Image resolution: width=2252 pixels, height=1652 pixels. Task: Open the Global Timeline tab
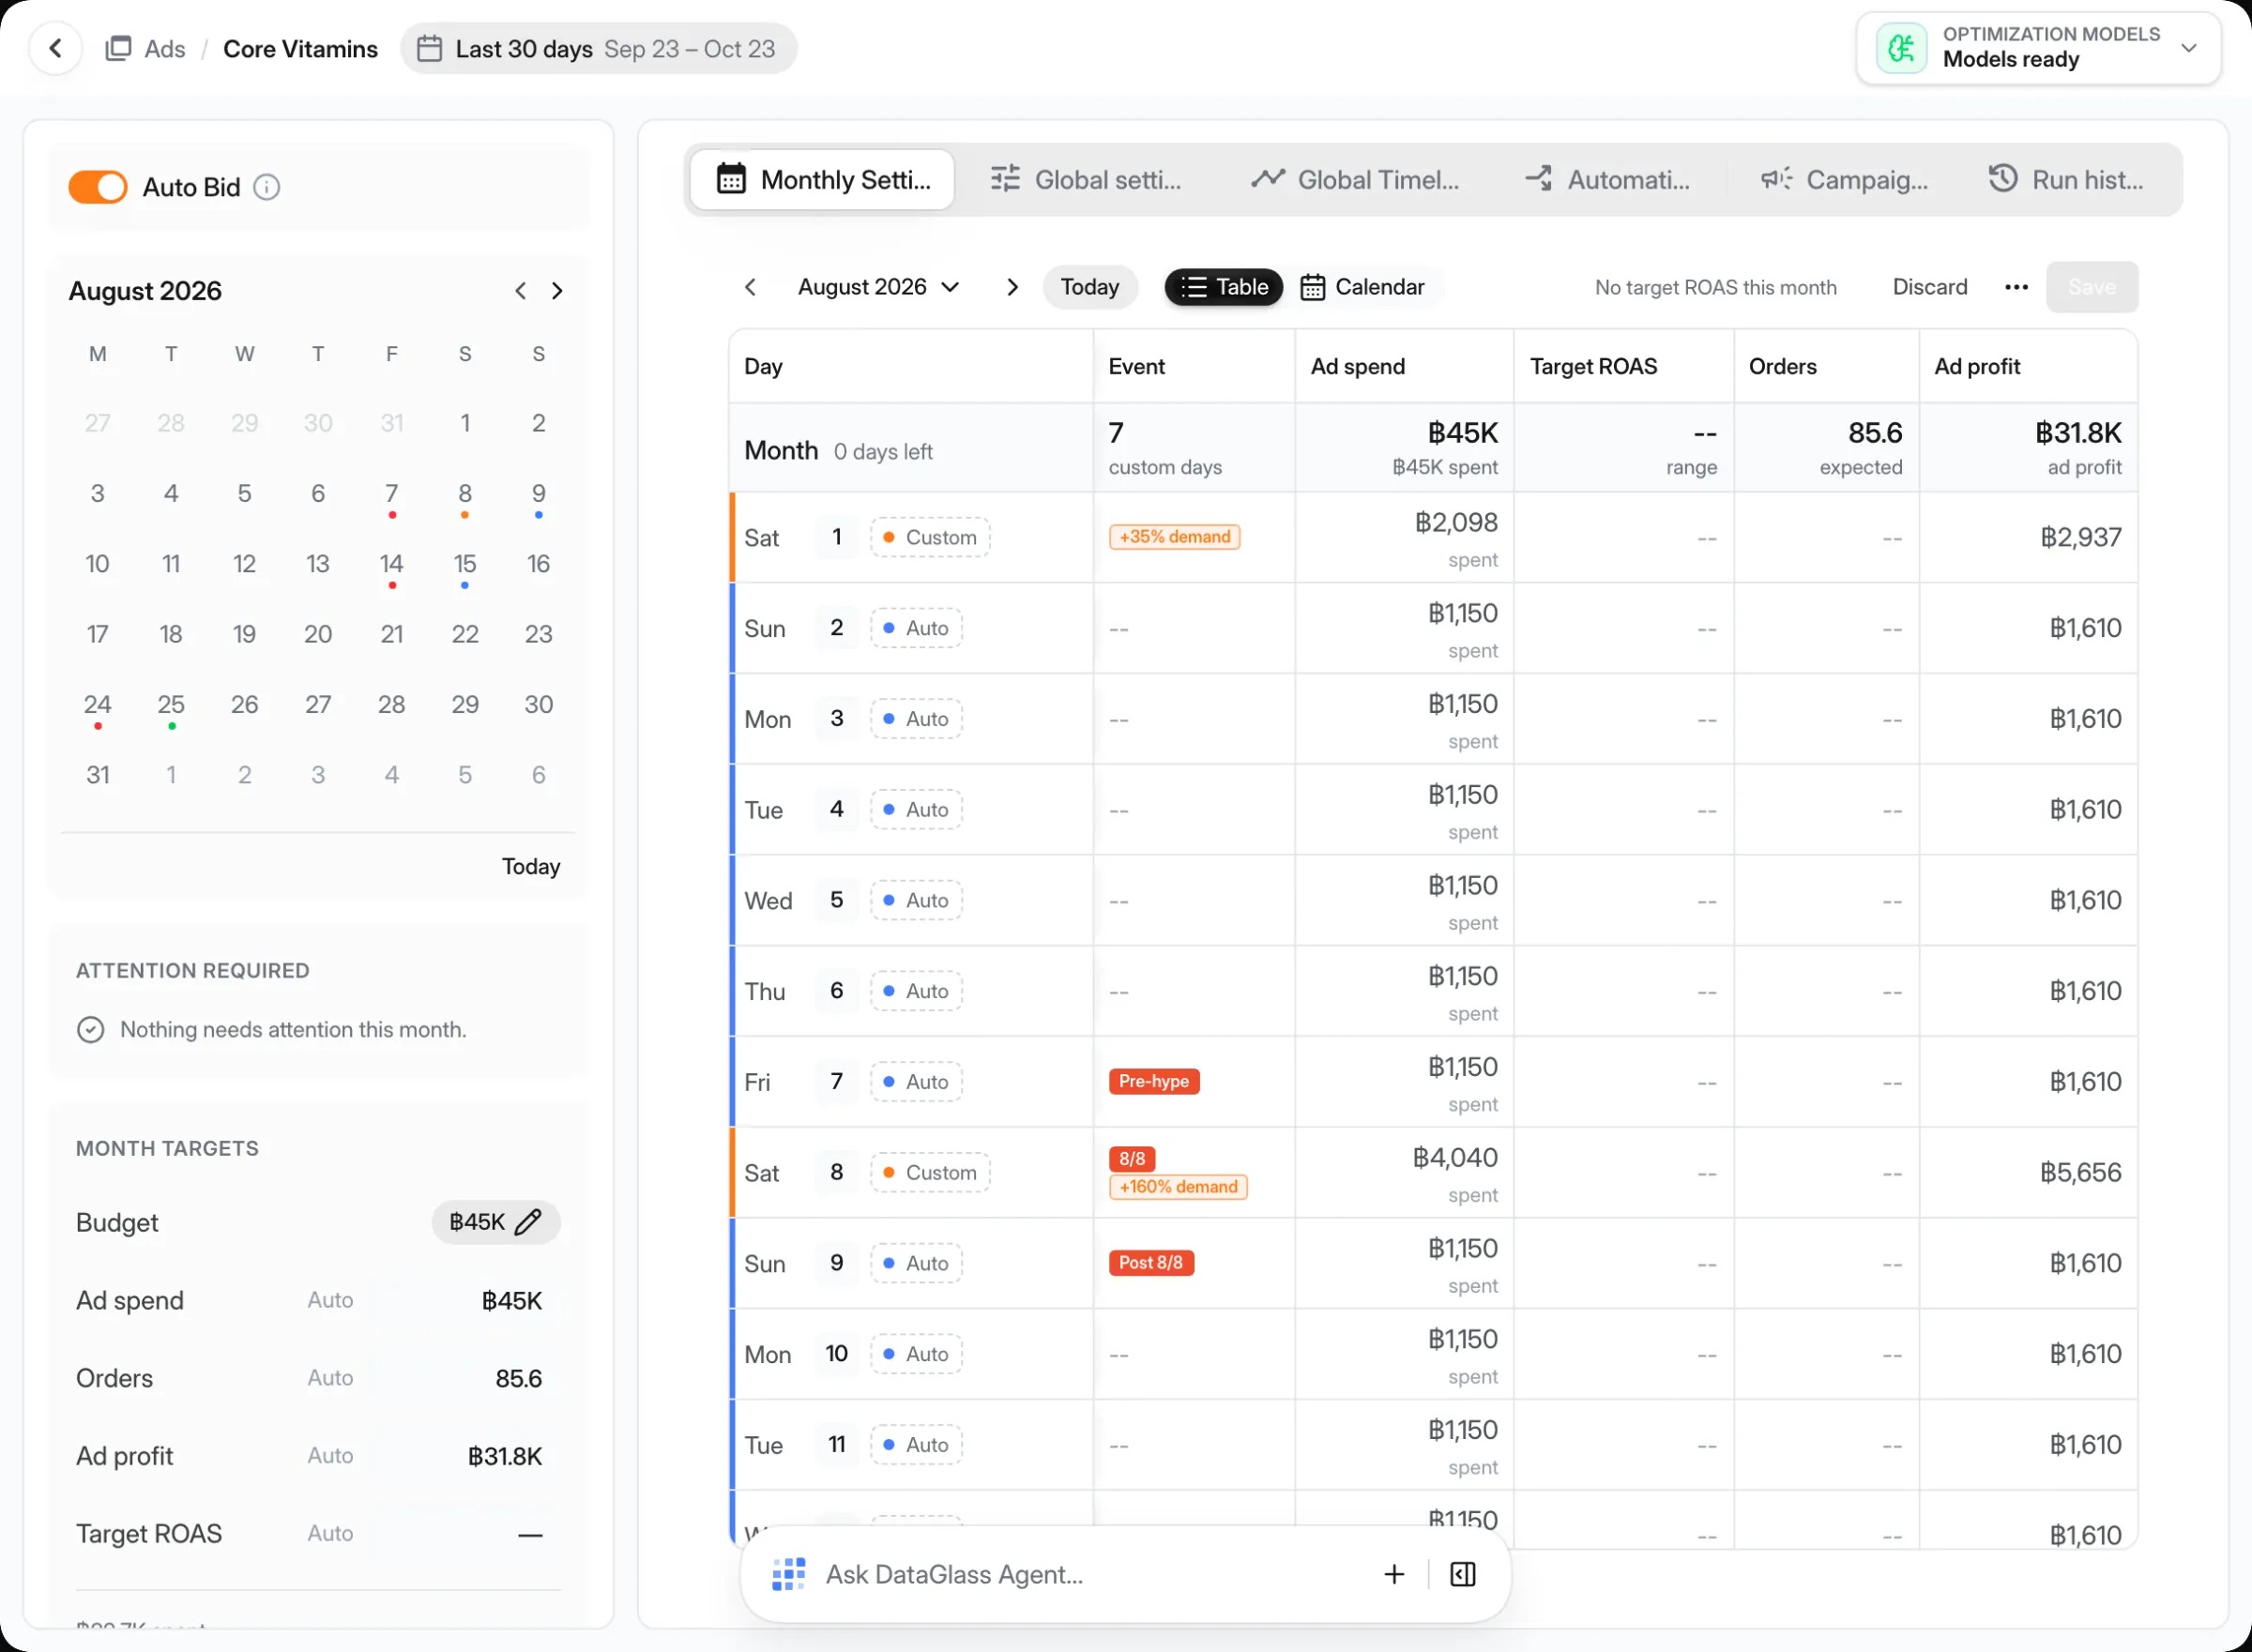[x=1354, y=180]
